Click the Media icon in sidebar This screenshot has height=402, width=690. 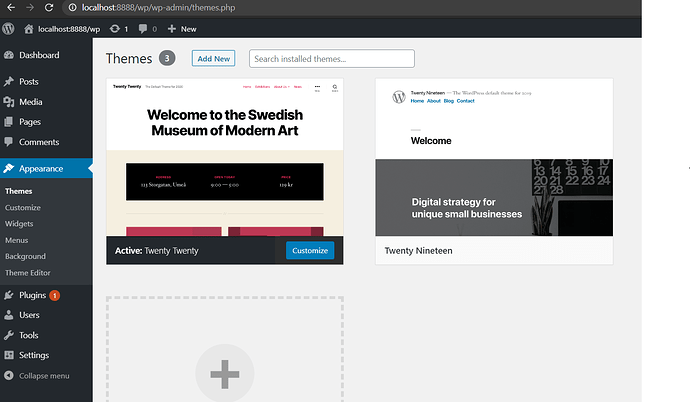pyautogui.click(x=9, y=102)
